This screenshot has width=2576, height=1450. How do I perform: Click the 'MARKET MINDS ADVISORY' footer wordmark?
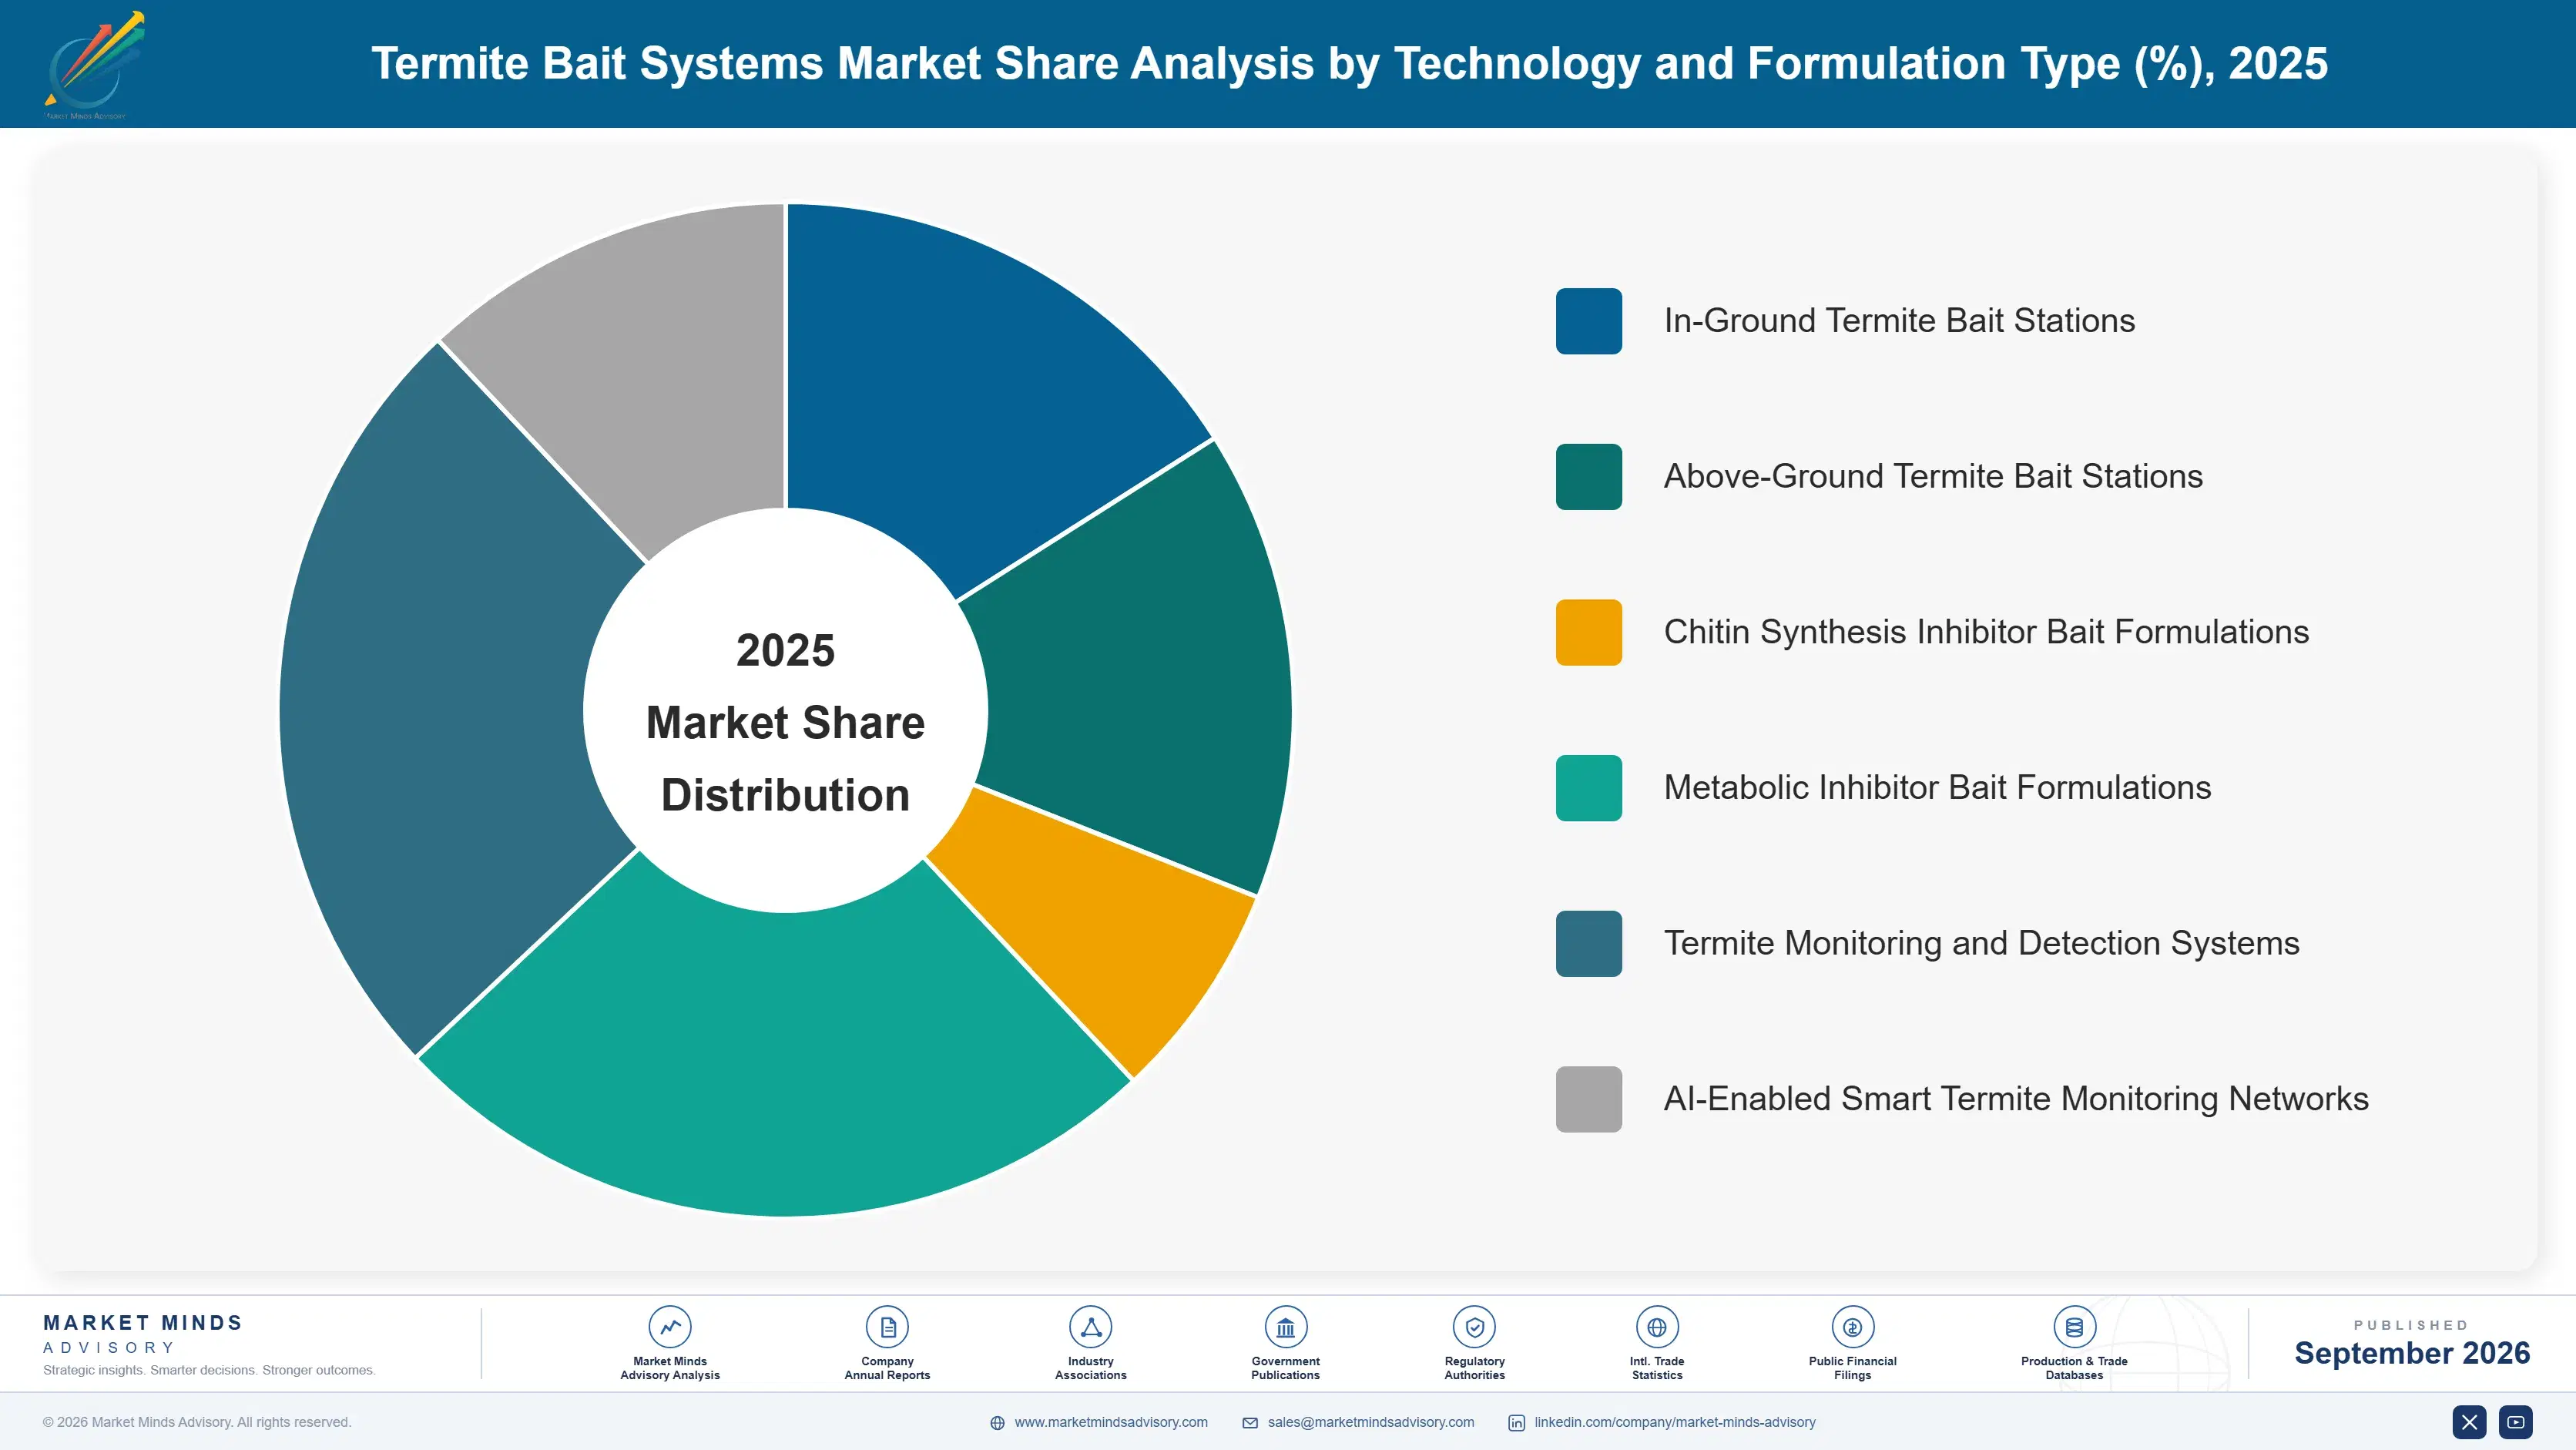(142, 1334)
